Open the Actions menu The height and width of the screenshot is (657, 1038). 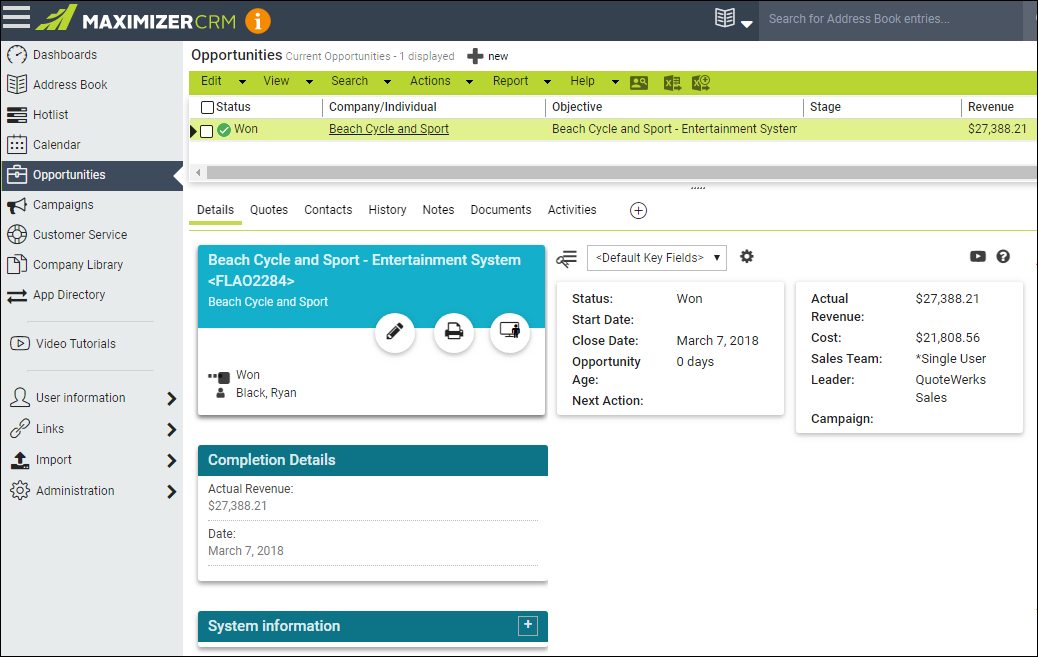pyautogui.click(x=440, y=82)
